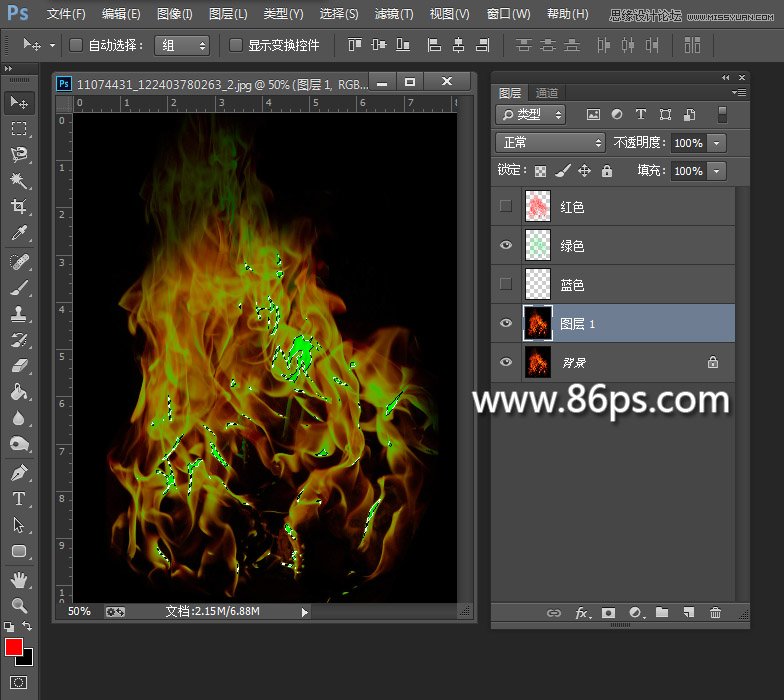This screenshot has height=700, width=784.
Task: Open the layer filter 类型 dropdown
Action: coord(531,115)
